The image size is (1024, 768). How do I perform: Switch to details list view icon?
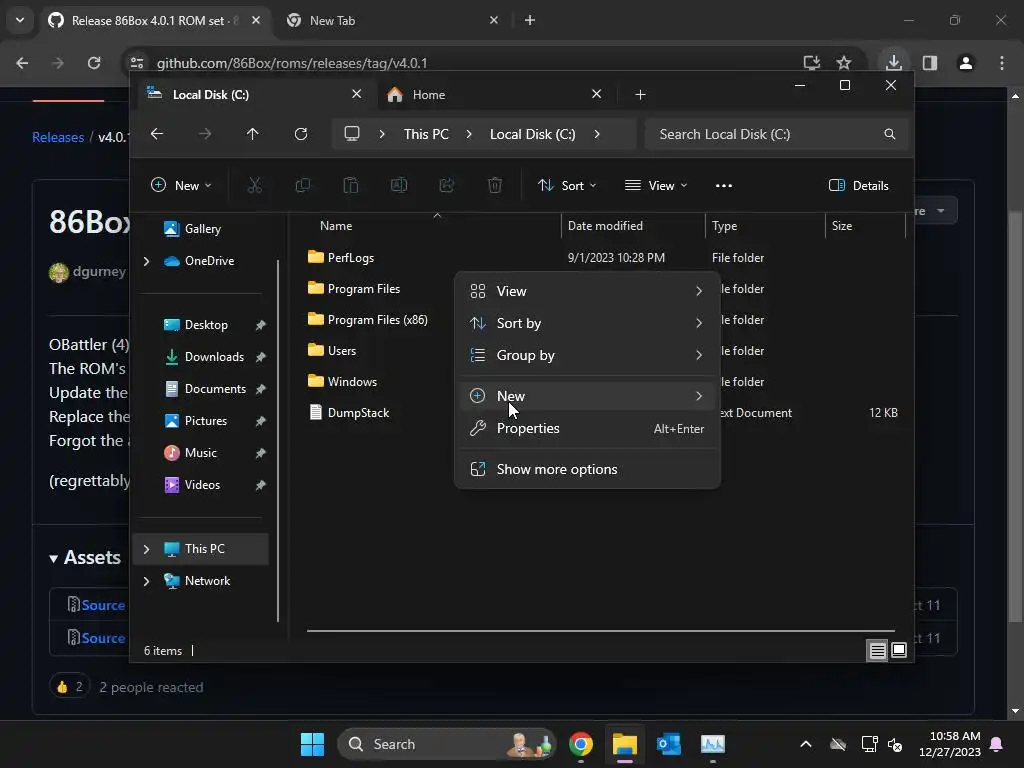(x=877, y=650)
